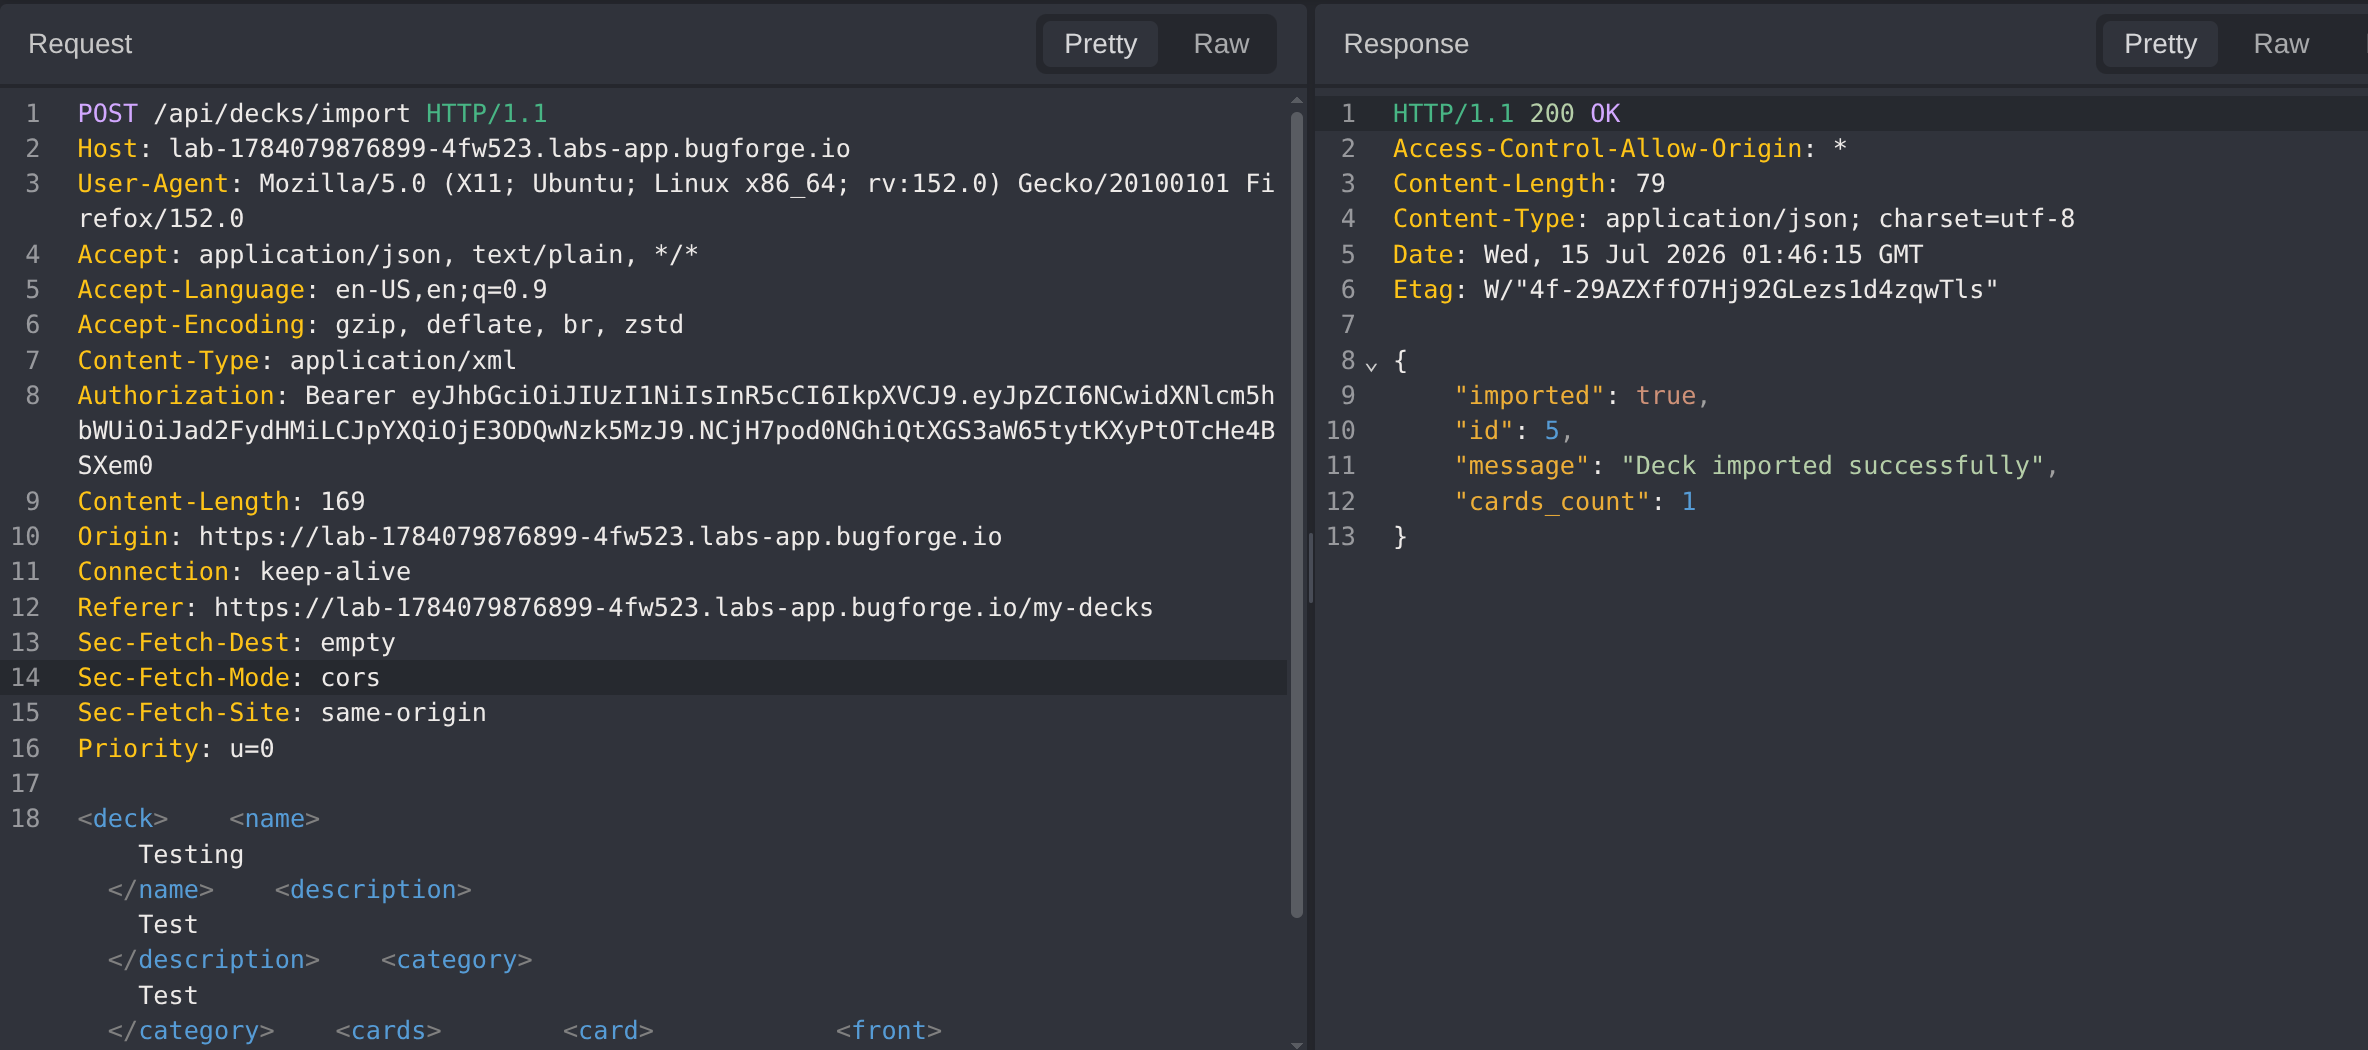Click the Sec-Fetch-Mode cors value
This screenshot has width=2368, height=1050.
click(350, 678)
